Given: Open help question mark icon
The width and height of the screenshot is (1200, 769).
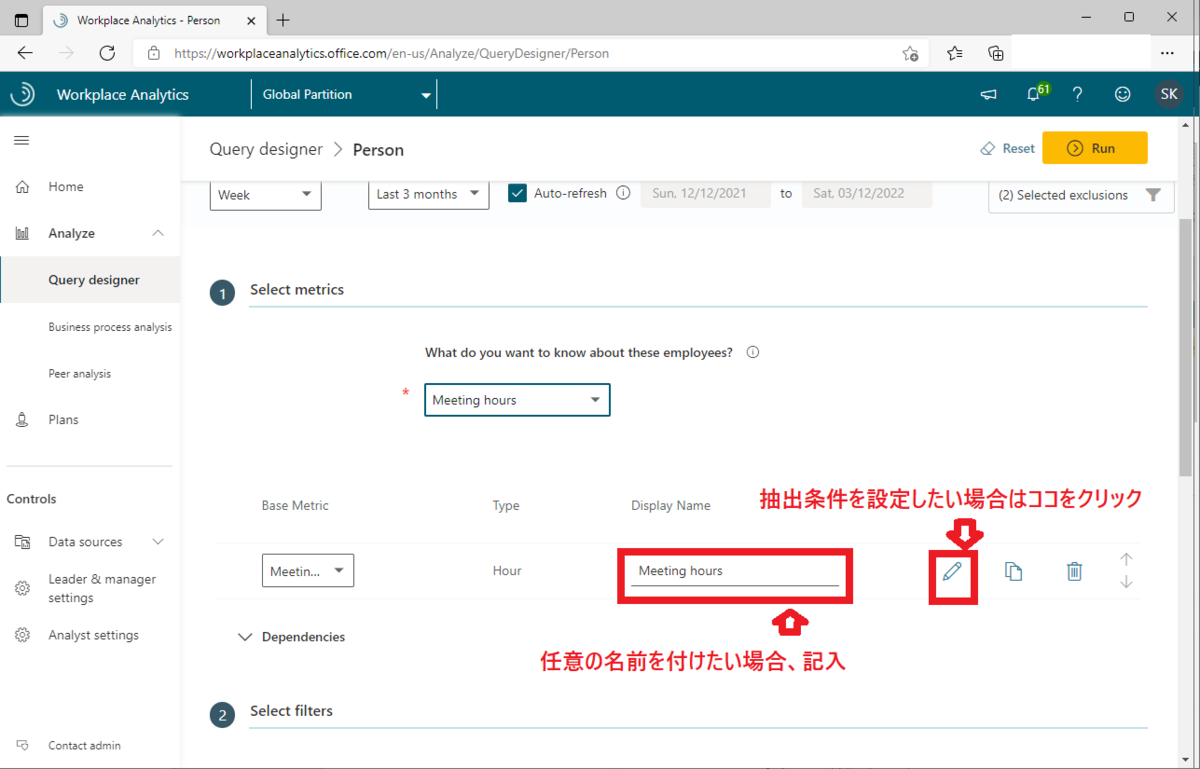Looking at the screenshot, I should (1077, 94).
